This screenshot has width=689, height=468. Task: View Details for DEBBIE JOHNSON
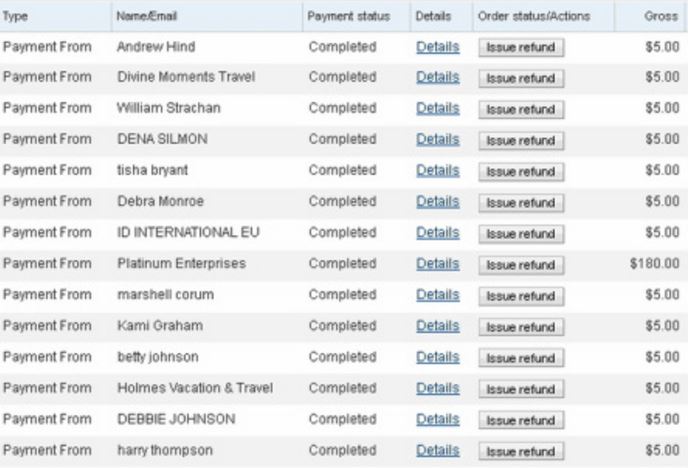(x=438, y=420)
